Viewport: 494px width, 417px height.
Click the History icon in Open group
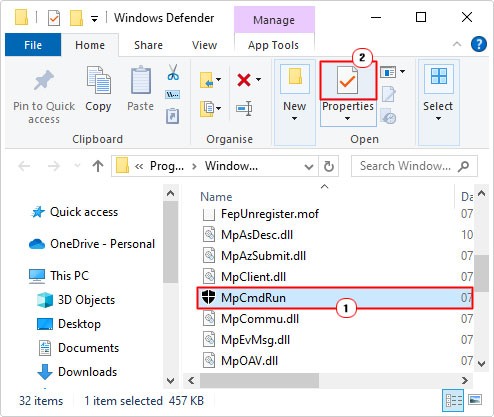[x=388, y=116]
